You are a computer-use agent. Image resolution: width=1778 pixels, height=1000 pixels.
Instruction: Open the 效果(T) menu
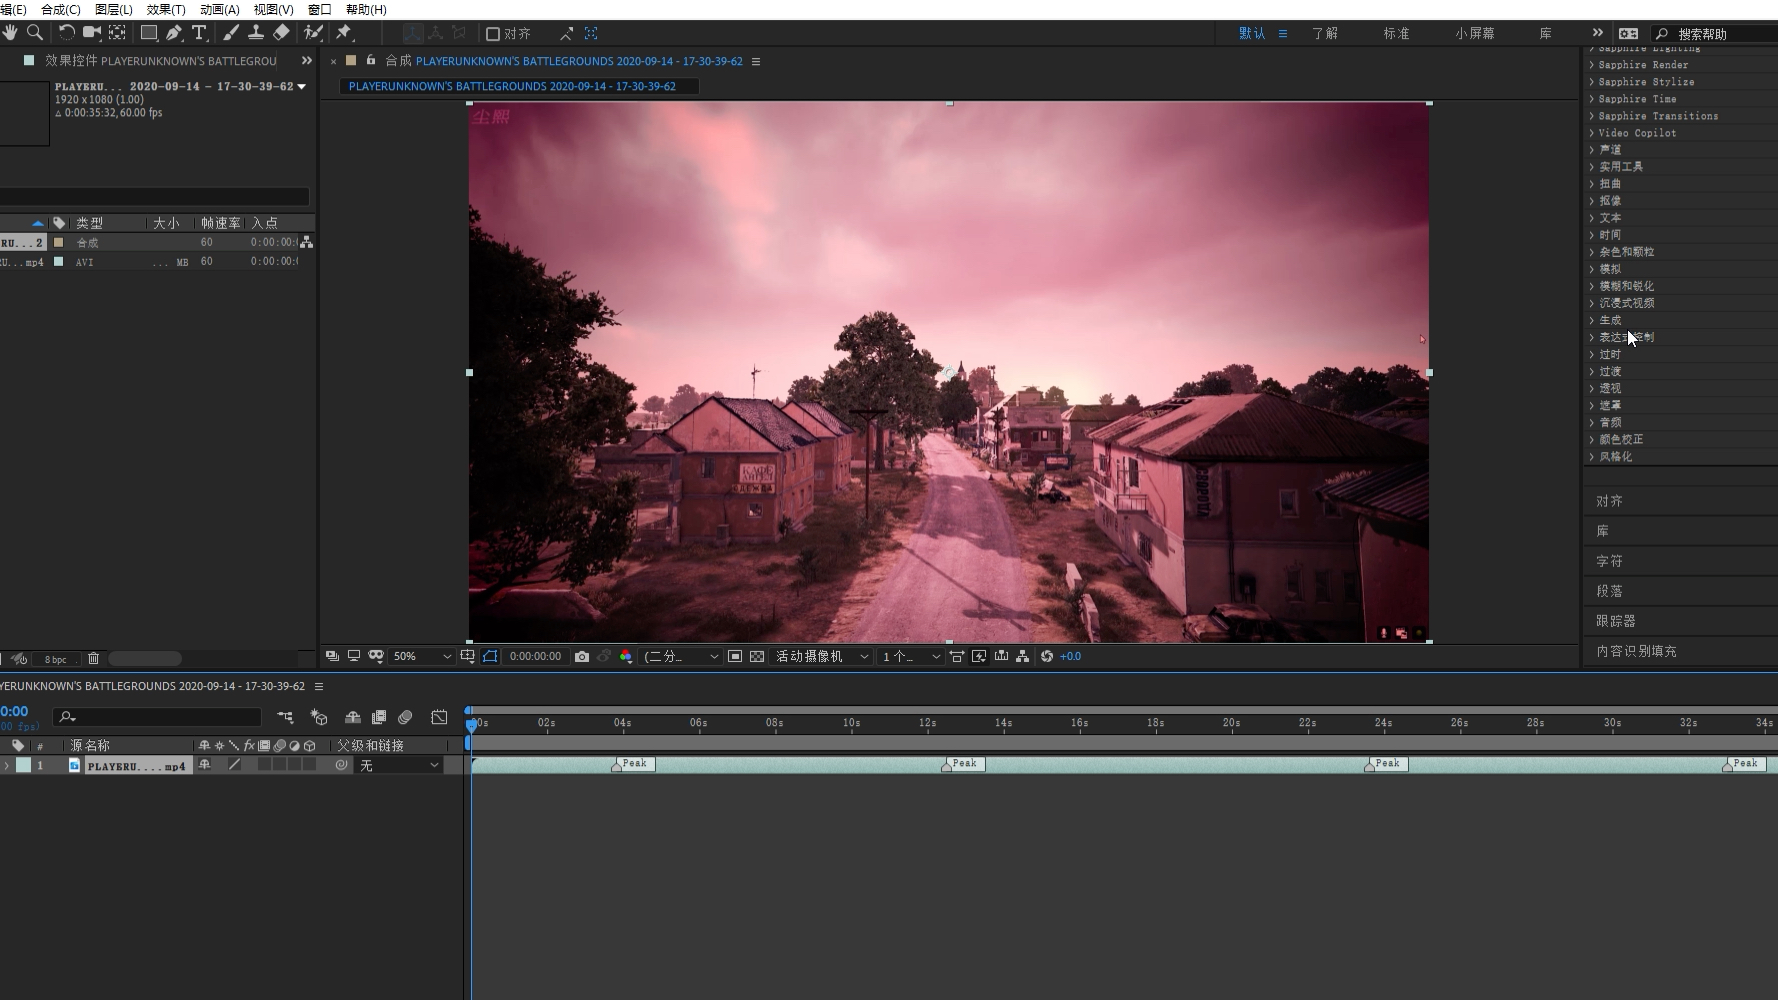166,9
